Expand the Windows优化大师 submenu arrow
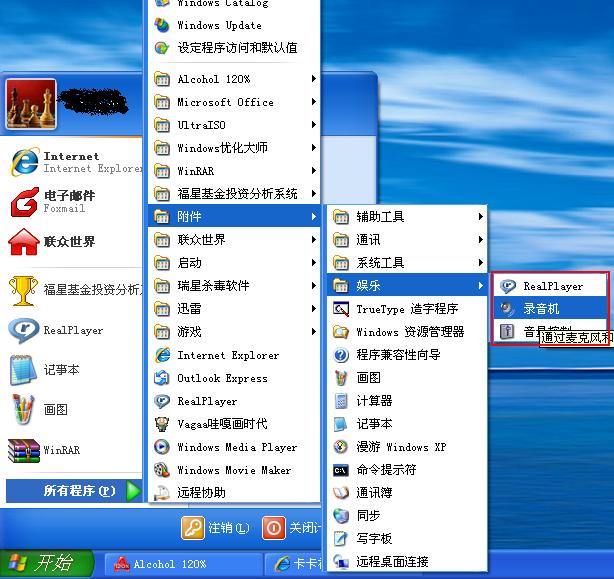The height and width of the screenshot is (579, 614). tap(314, 148)
